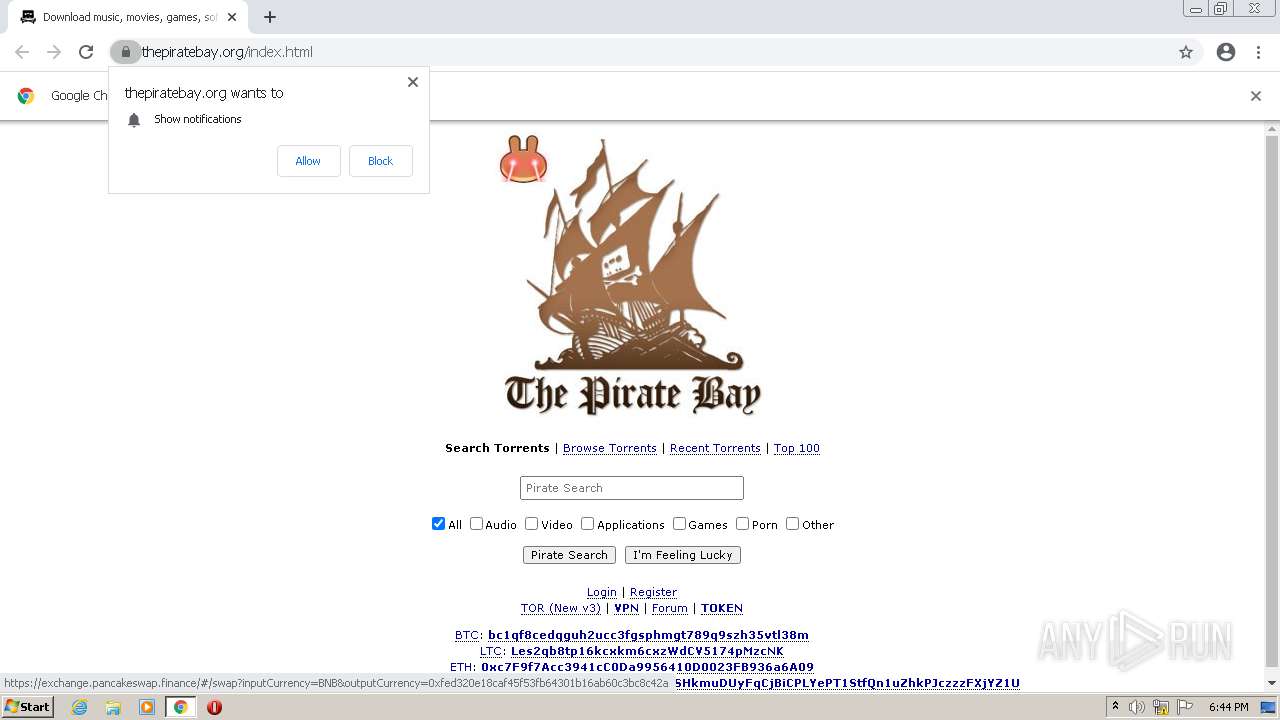Click inside the Pirate Search field
The width and height of the screenshot is (1280, 720).
pos(632,488)
